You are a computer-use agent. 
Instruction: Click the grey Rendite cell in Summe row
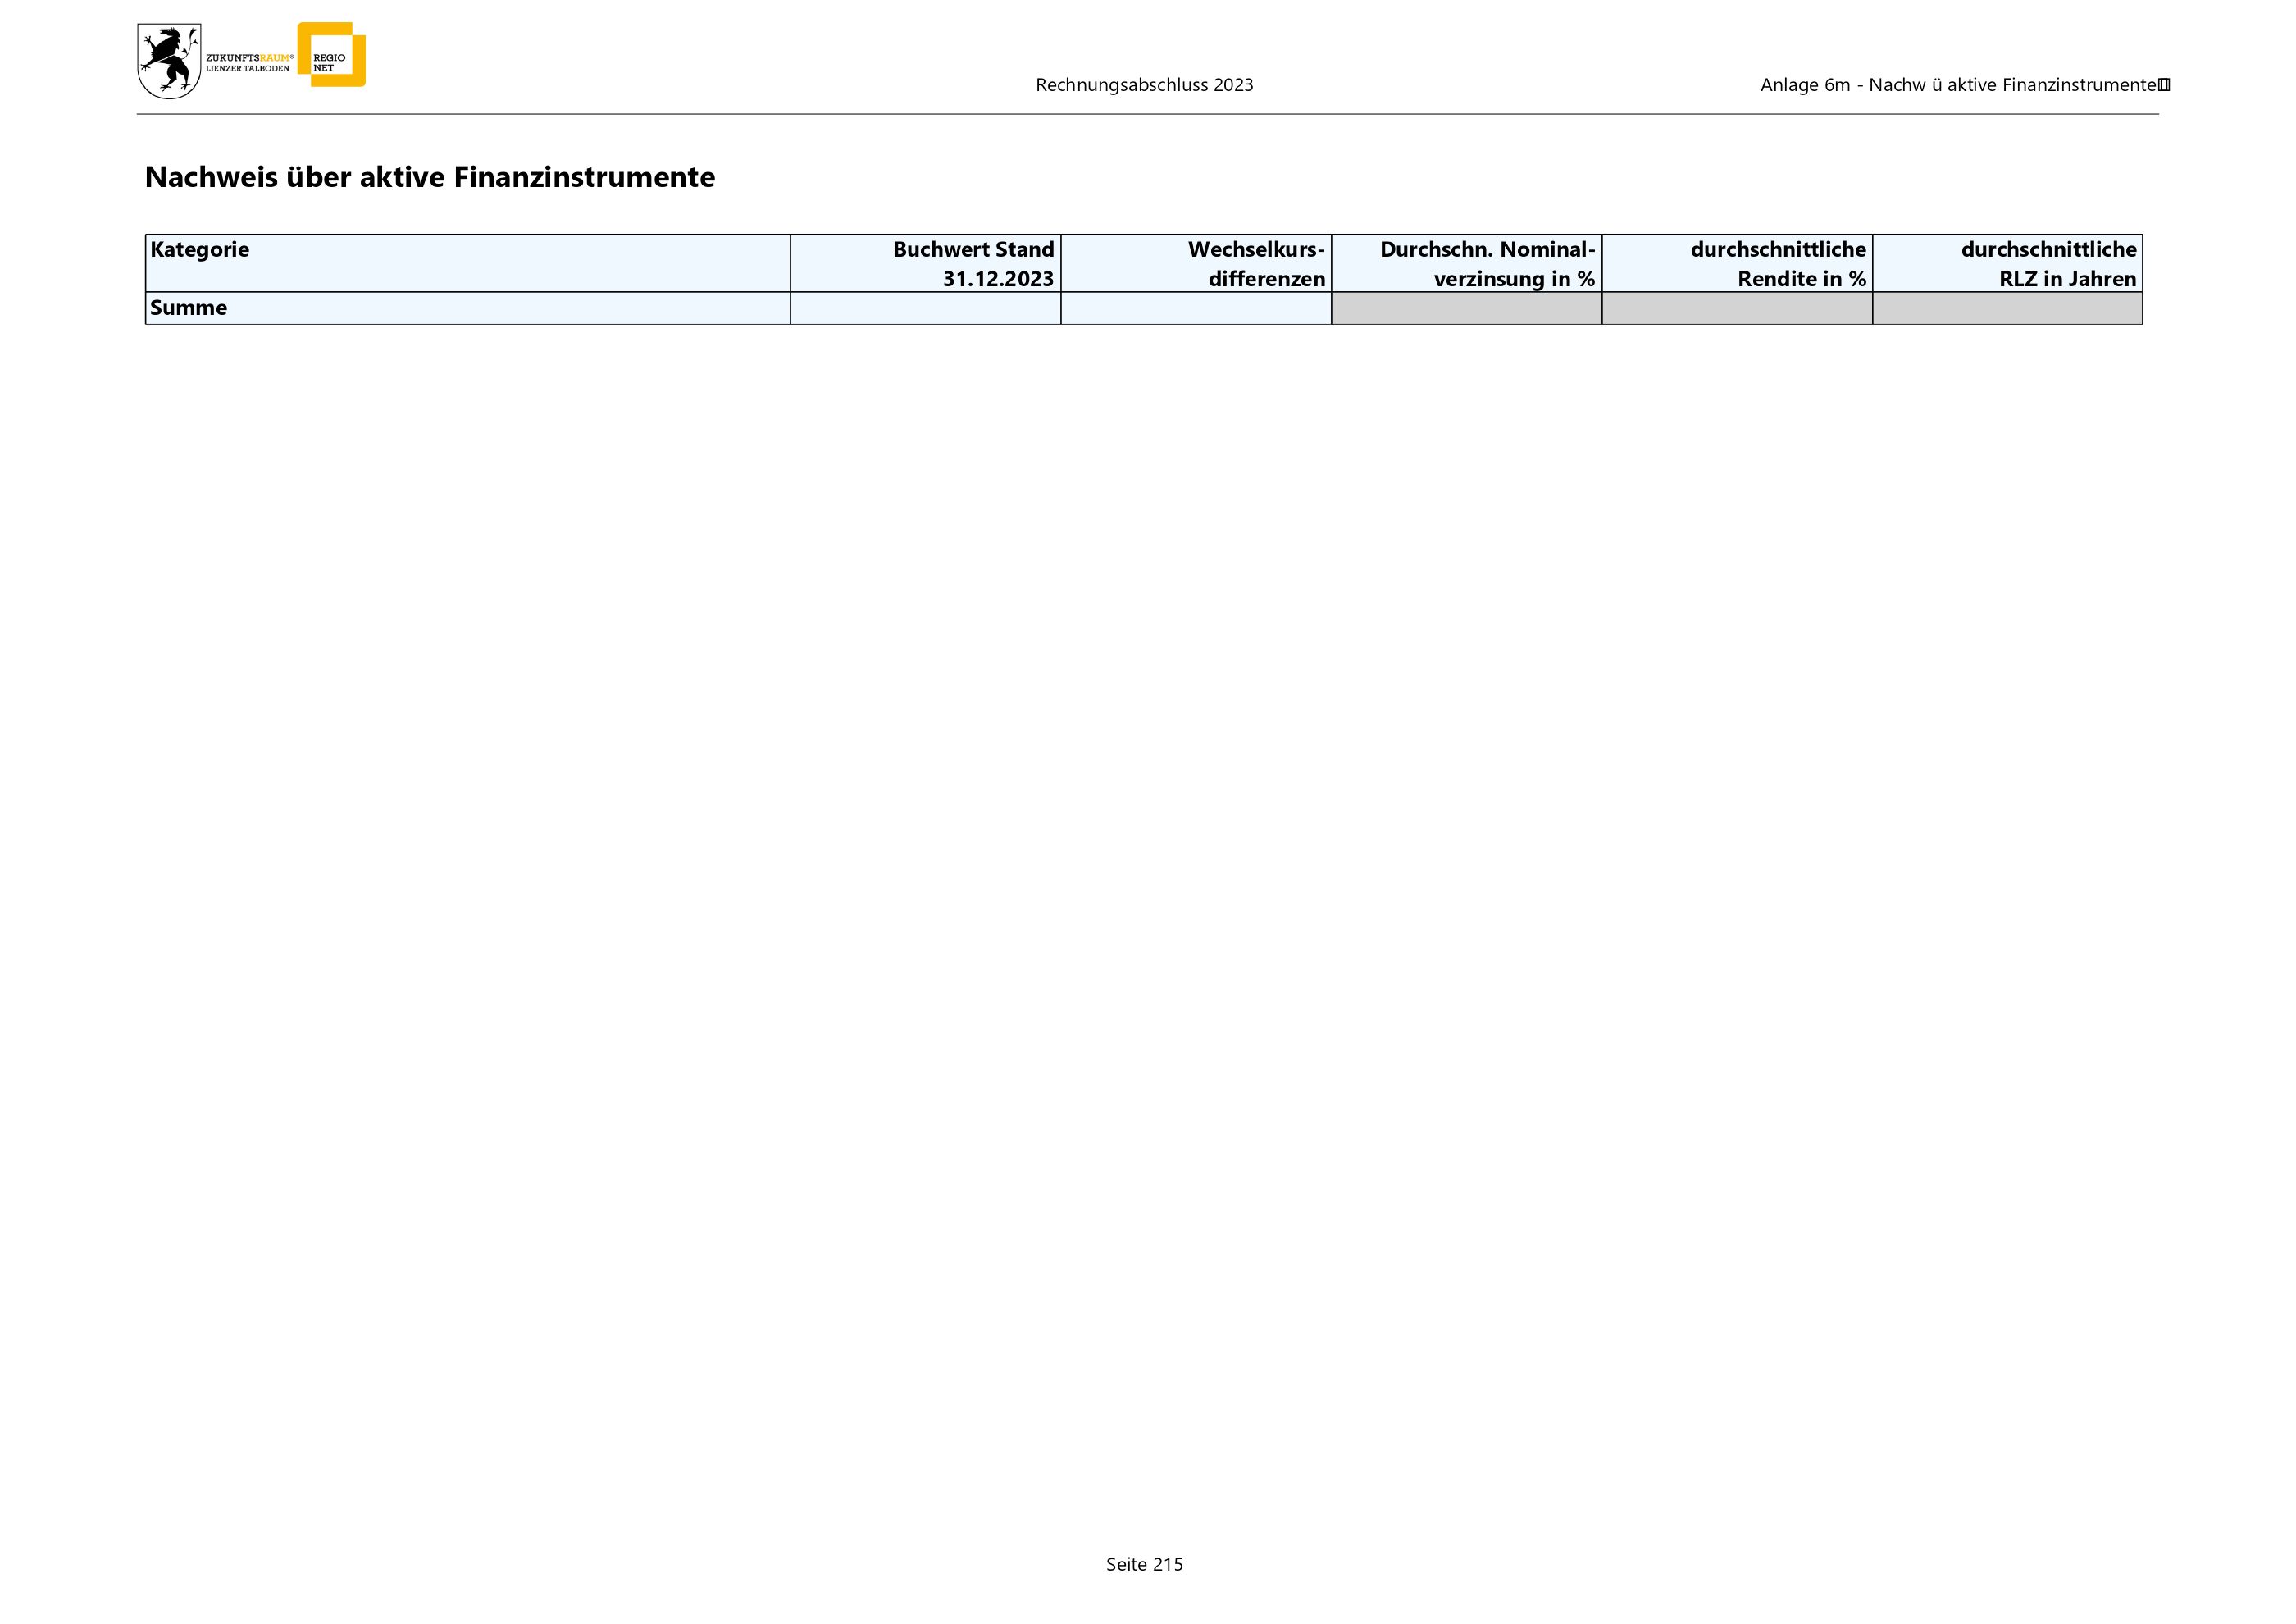click(x=1737, y=308)
